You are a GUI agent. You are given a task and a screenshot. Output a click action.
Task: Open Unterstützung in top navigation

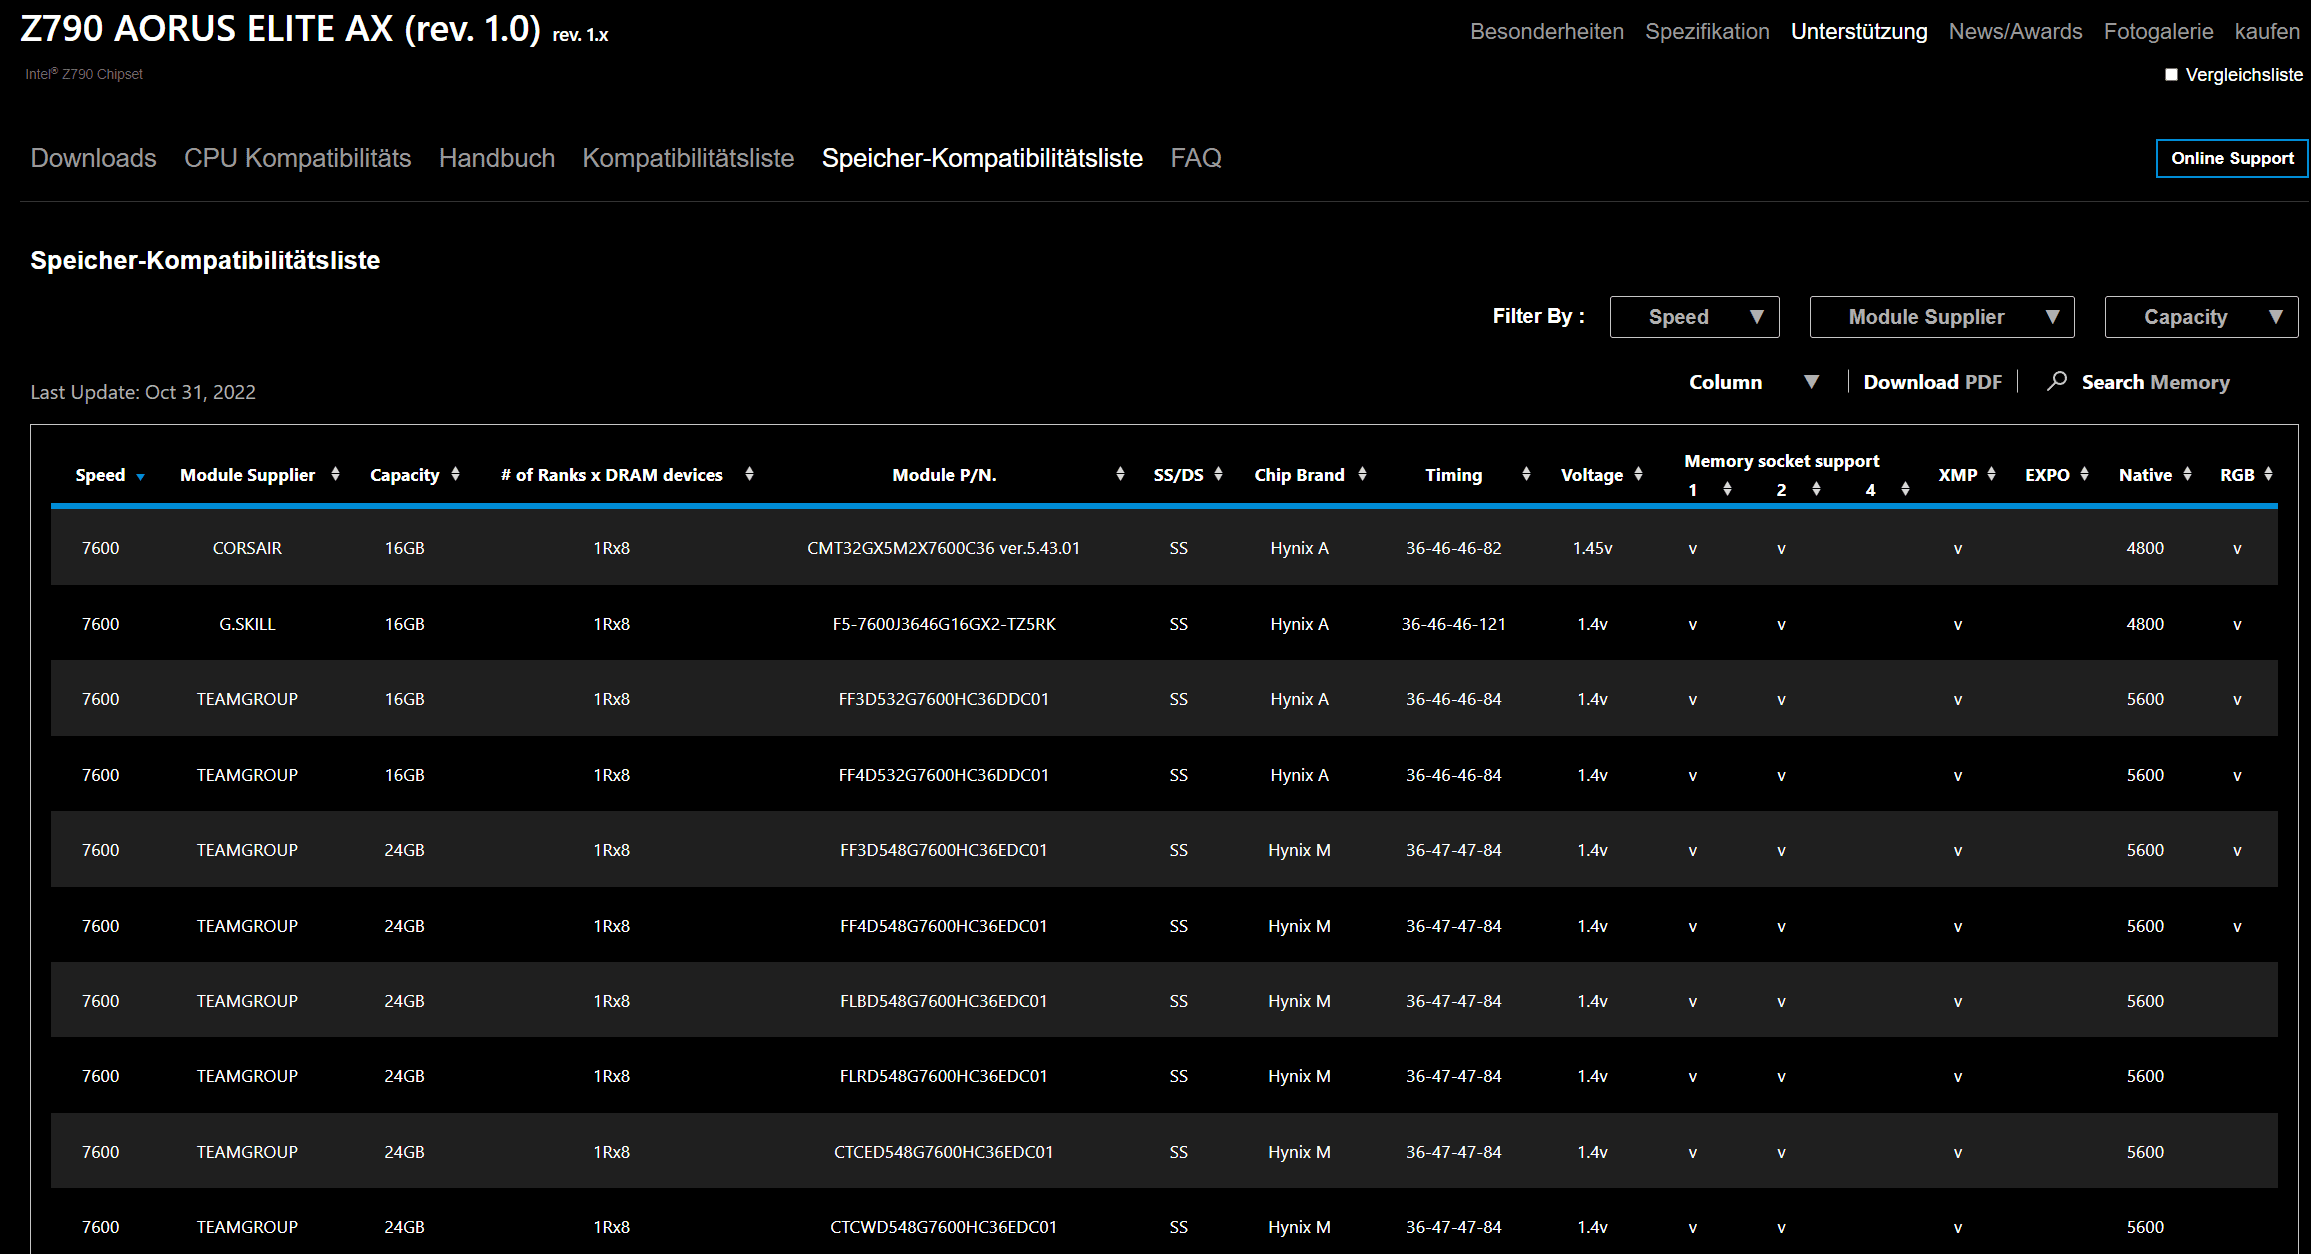coord(1859,31)
